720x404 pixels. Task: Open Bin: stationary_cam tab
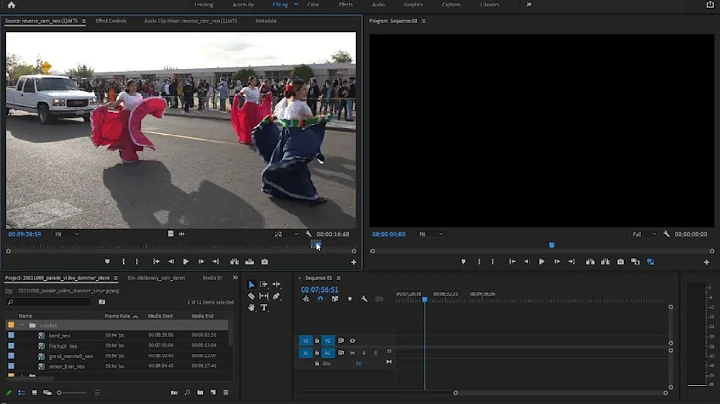156,278
